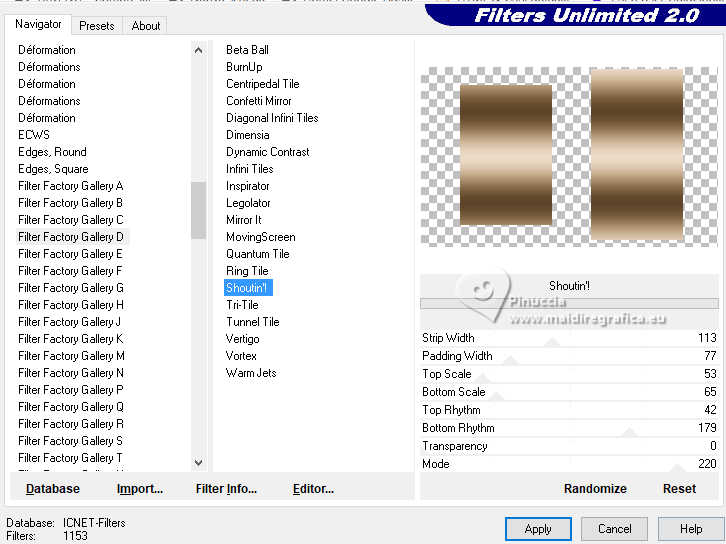Click the Randomize button

595,489
